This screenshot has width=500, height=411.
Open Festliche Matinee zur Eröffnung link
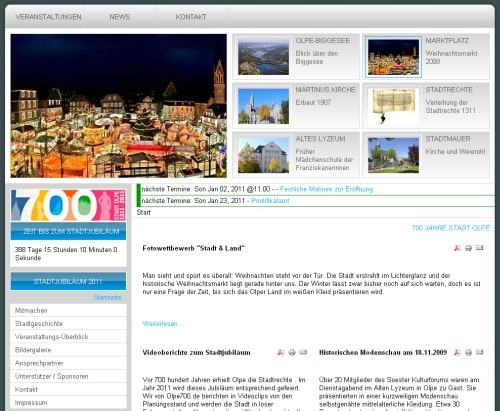click(326, 189)
